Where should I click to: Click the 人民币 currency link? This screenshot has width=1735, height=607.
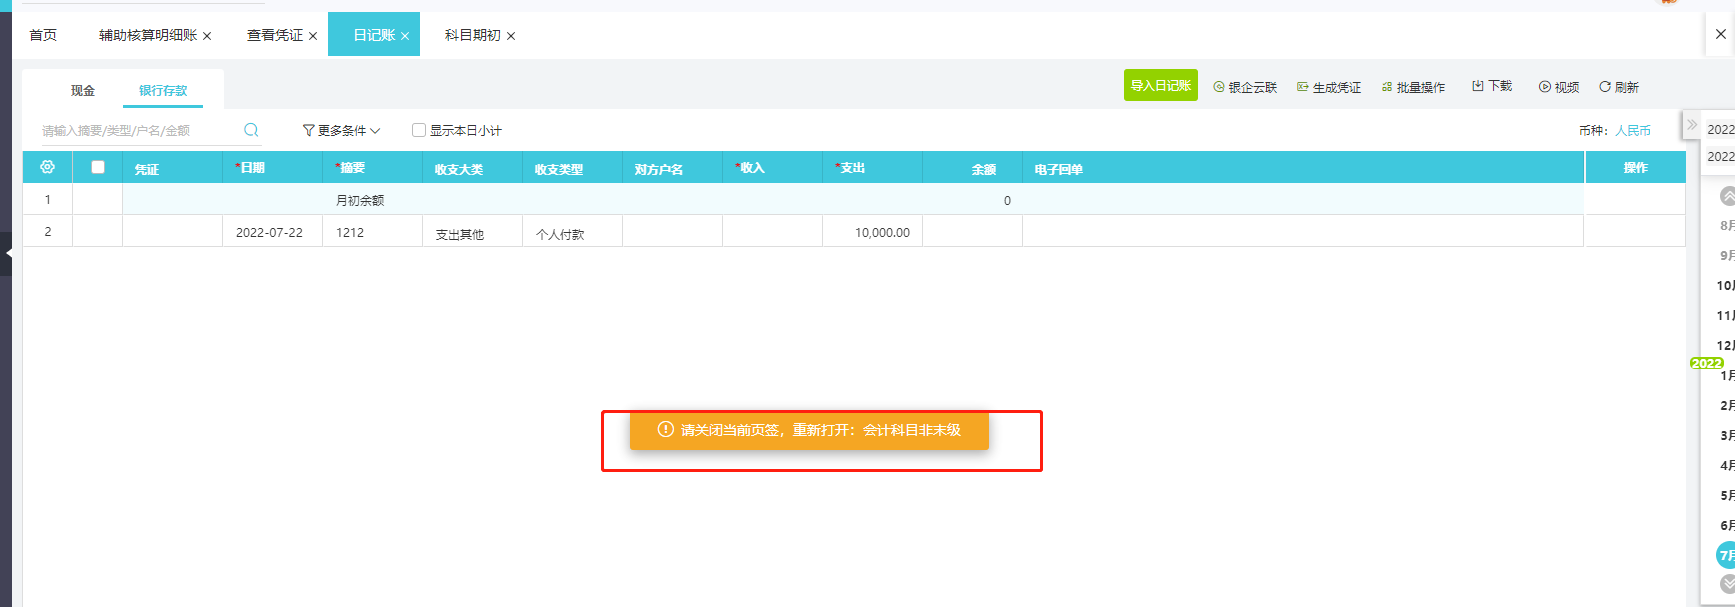1632,130
